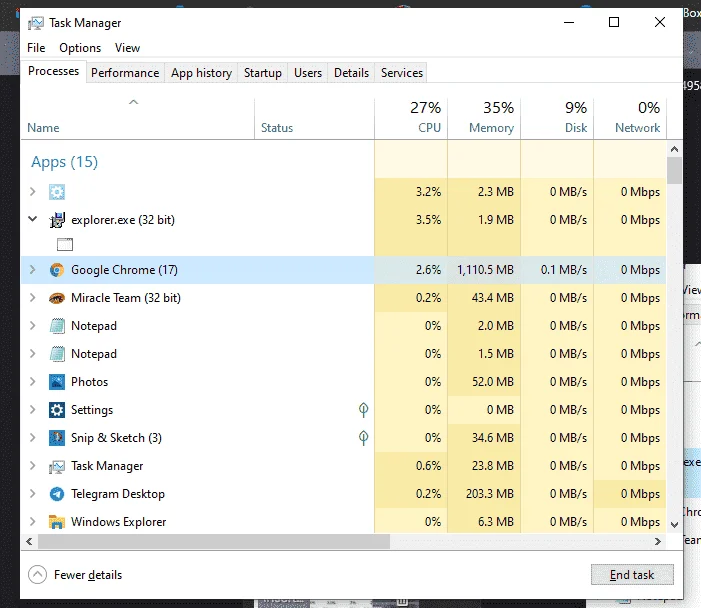Switch to the Performance tab
Screen dimensions: 701x608
click(x=125, y=73)
